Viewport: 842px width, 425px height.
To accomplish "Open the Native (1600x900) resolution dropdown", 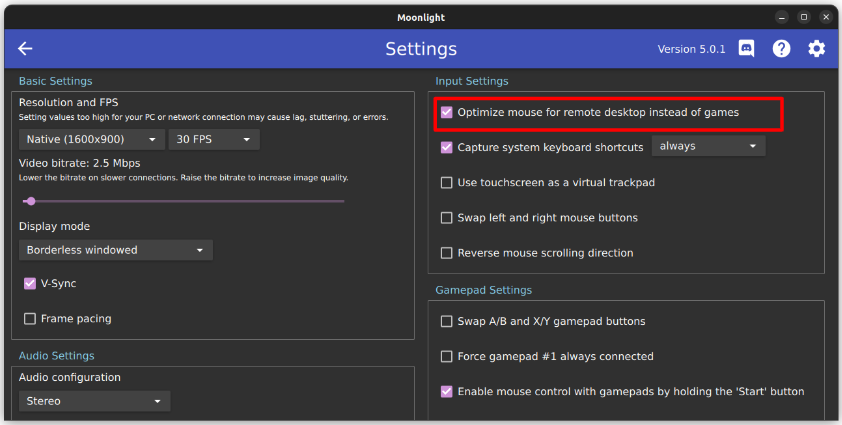I will [91, 139].
